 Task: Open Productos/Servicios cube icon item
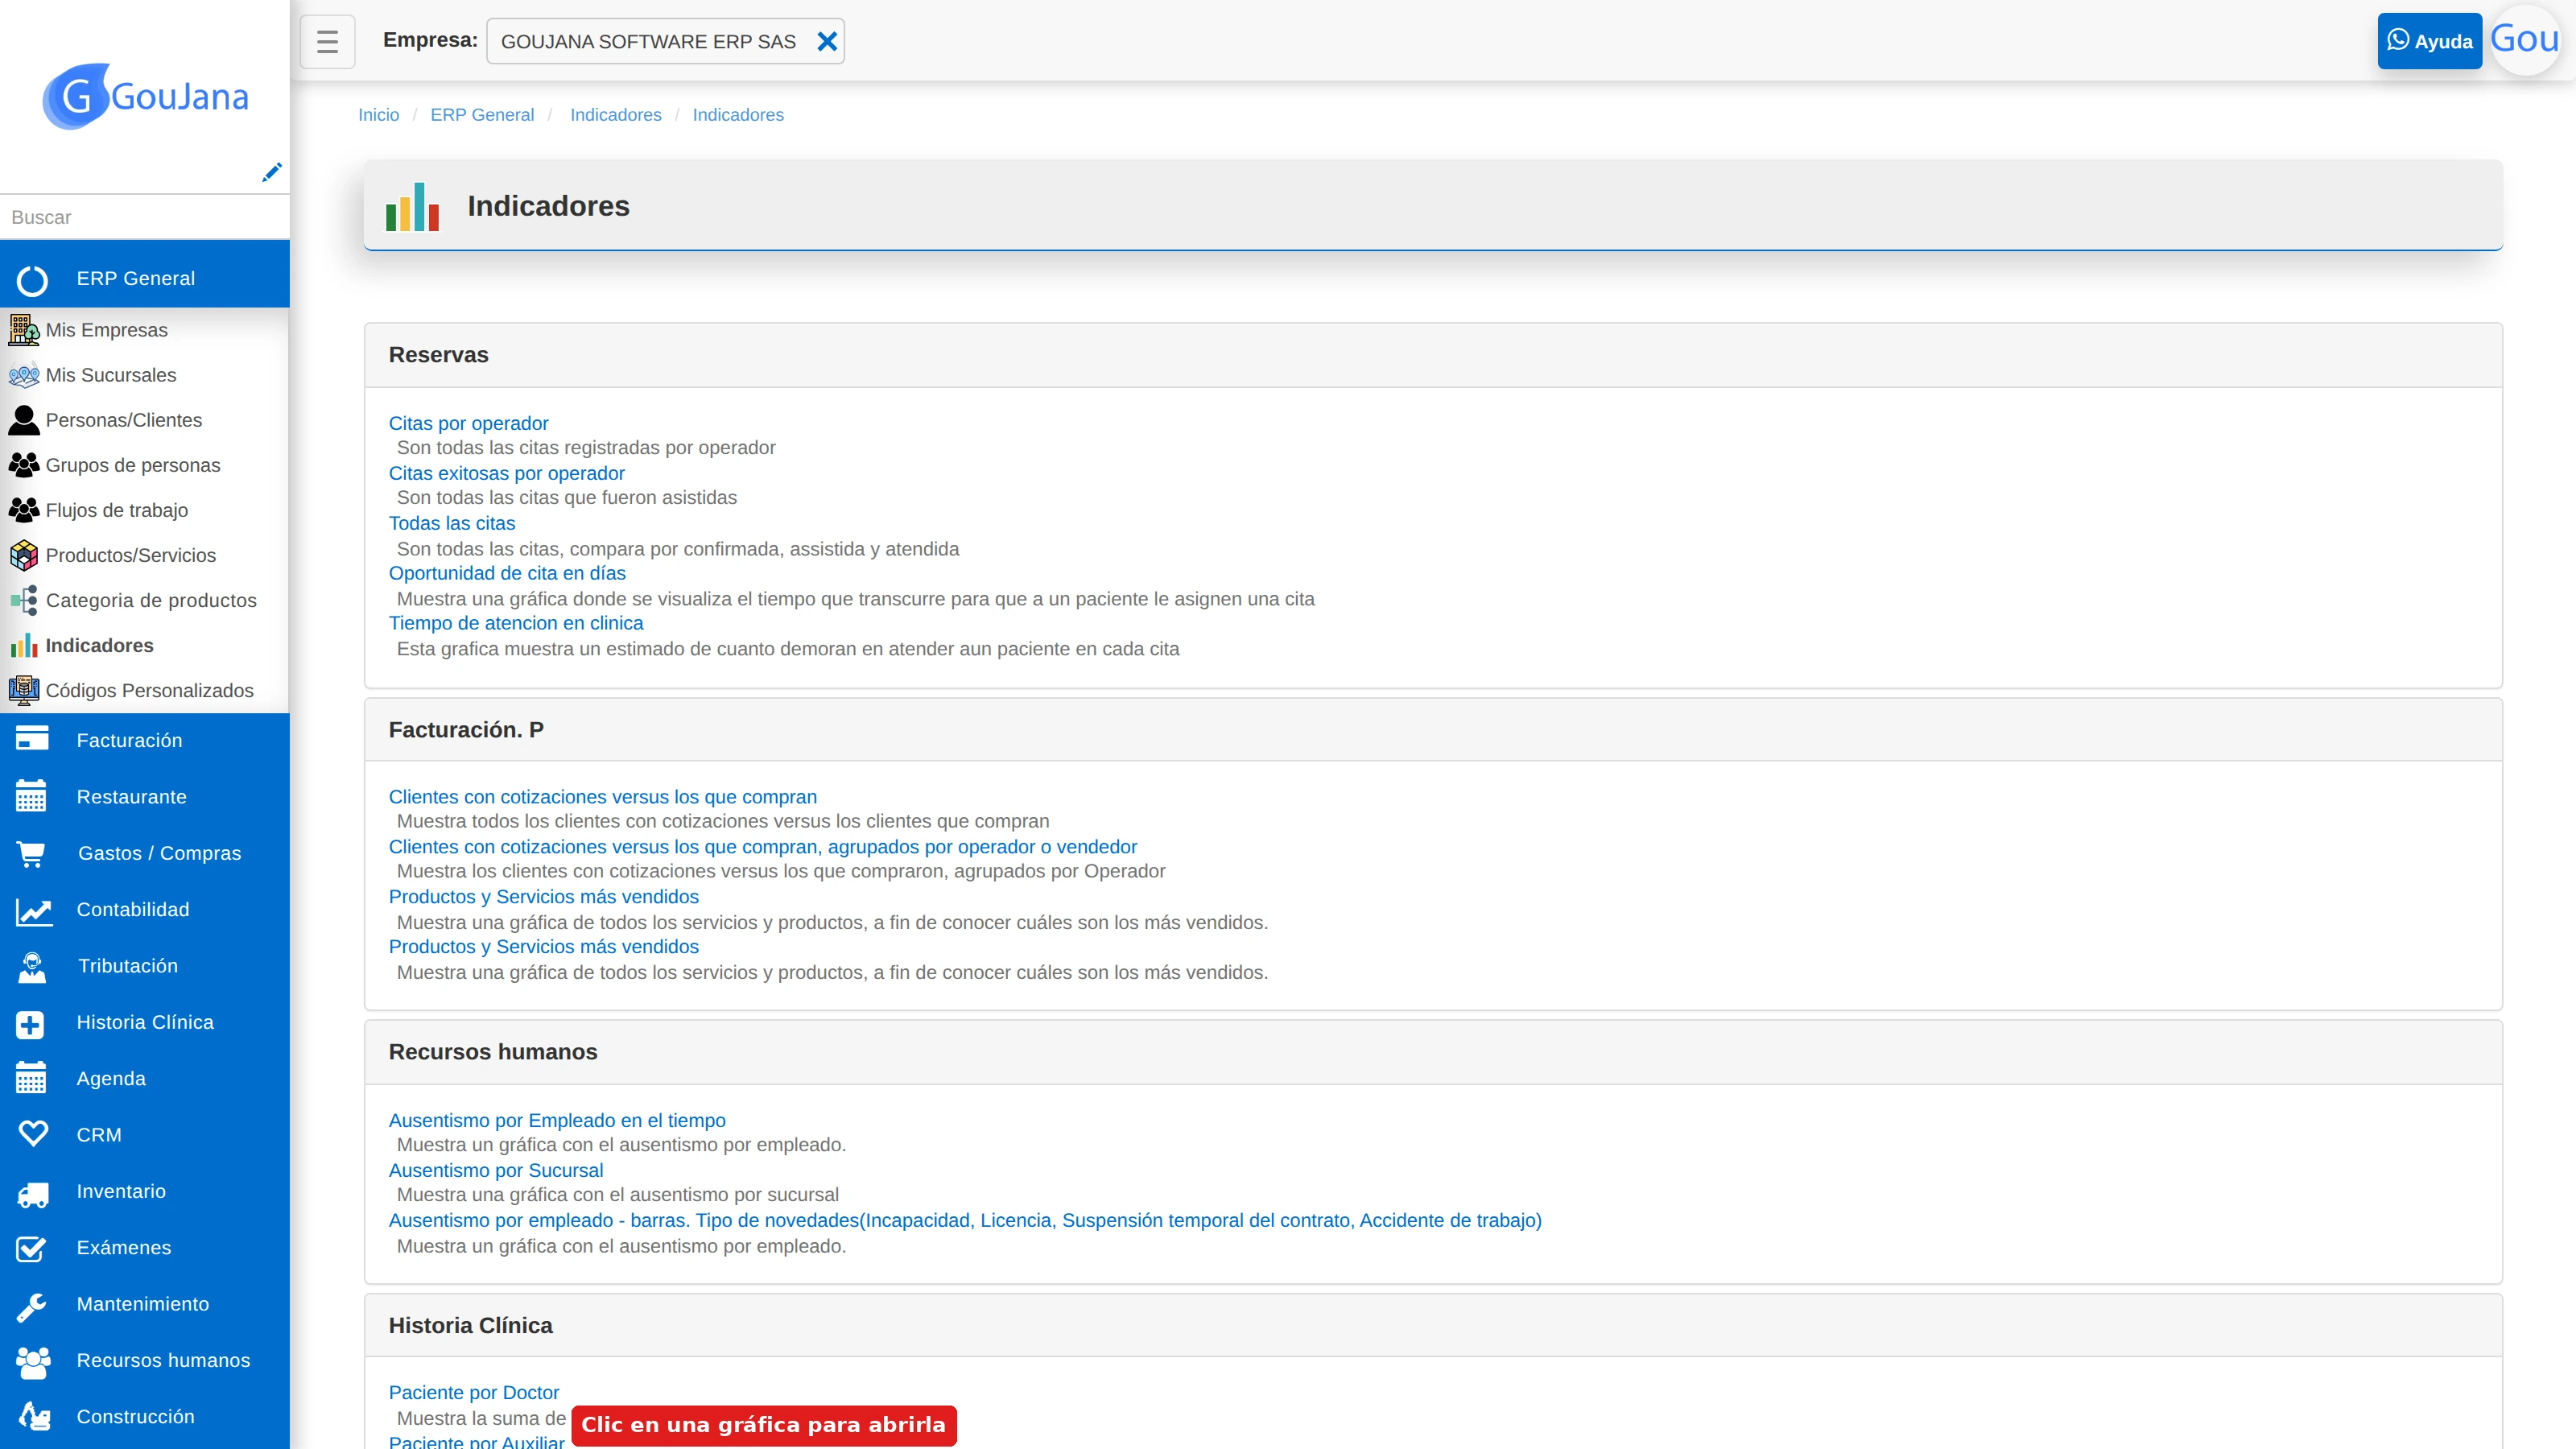click(24, 555)
